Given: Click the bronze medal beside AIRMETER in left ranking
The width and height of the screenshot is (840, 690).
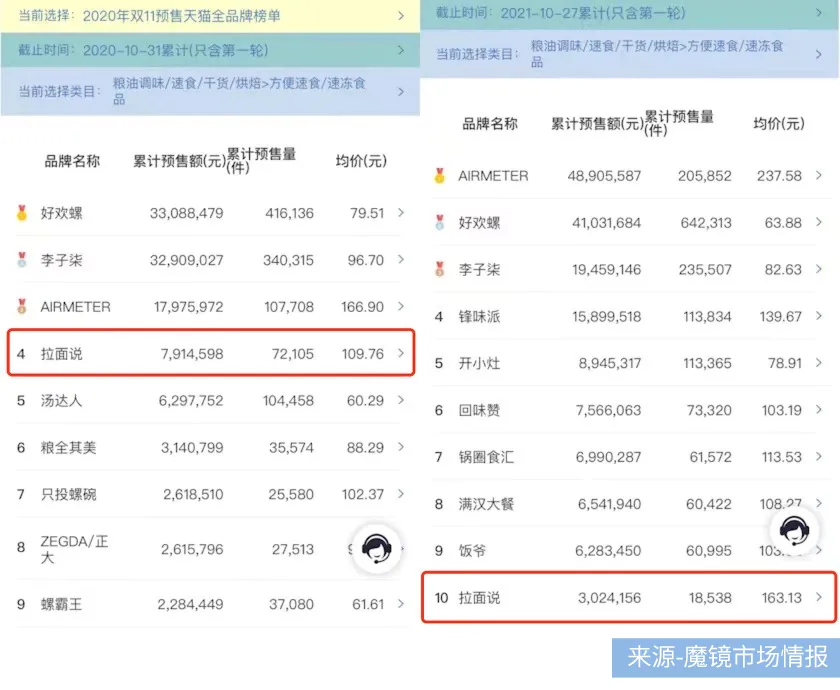Looking at the screenshot, I should 22,306.
